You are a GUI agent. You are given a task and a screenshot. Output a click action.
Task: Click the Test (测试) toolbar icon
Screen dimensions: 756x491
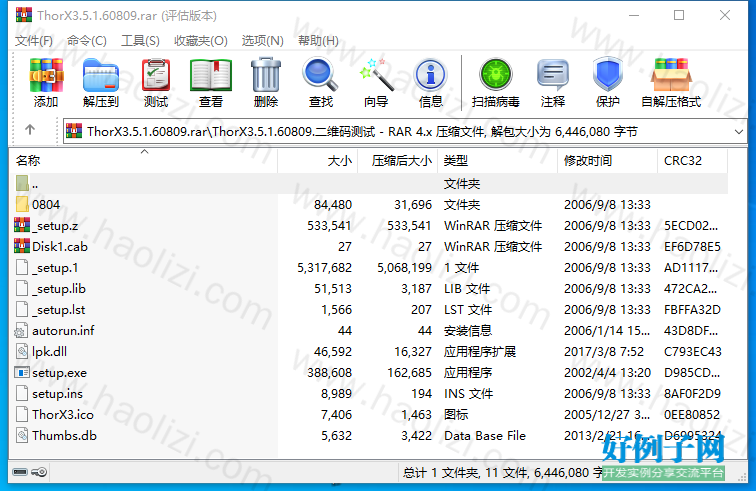(x=156, y=75)
